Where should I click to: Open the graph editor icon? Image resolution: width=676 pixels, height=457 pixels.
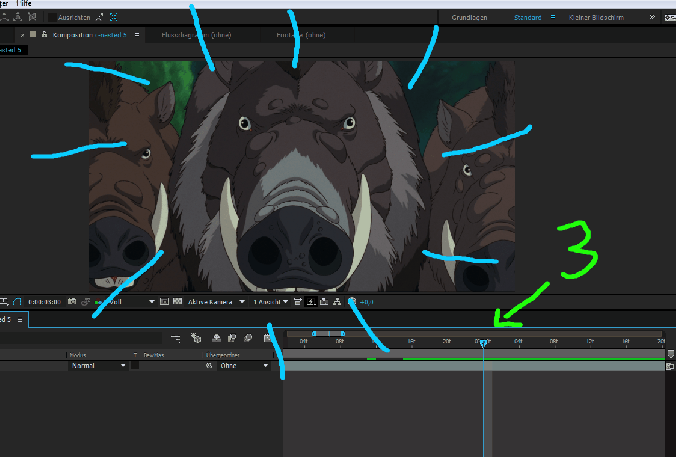pyautogui.click(x=266, y=338)
